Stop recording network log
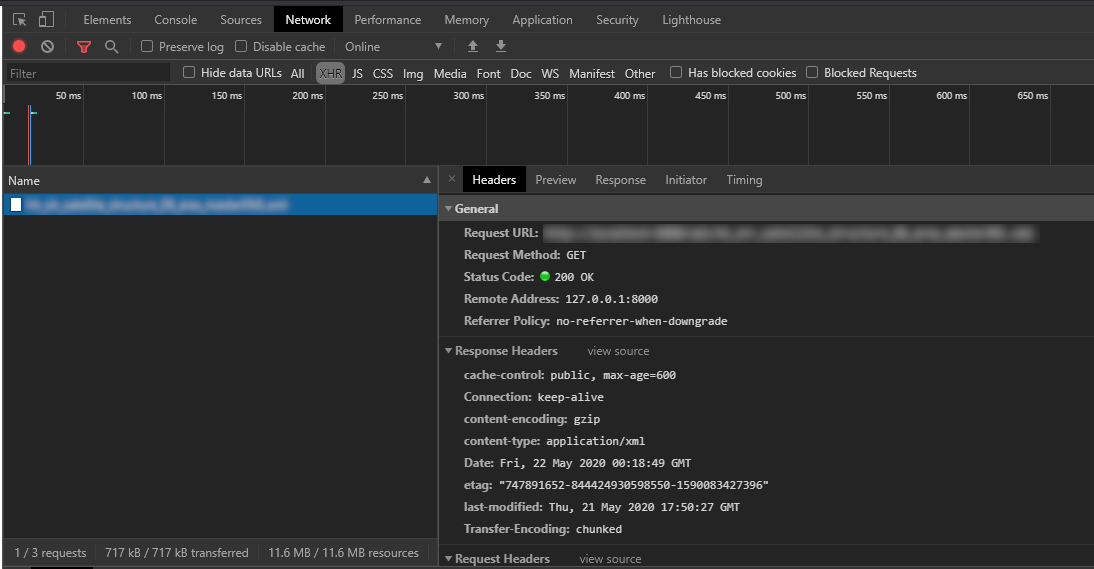The image size is (1094, 569). (x=19, y=46)
